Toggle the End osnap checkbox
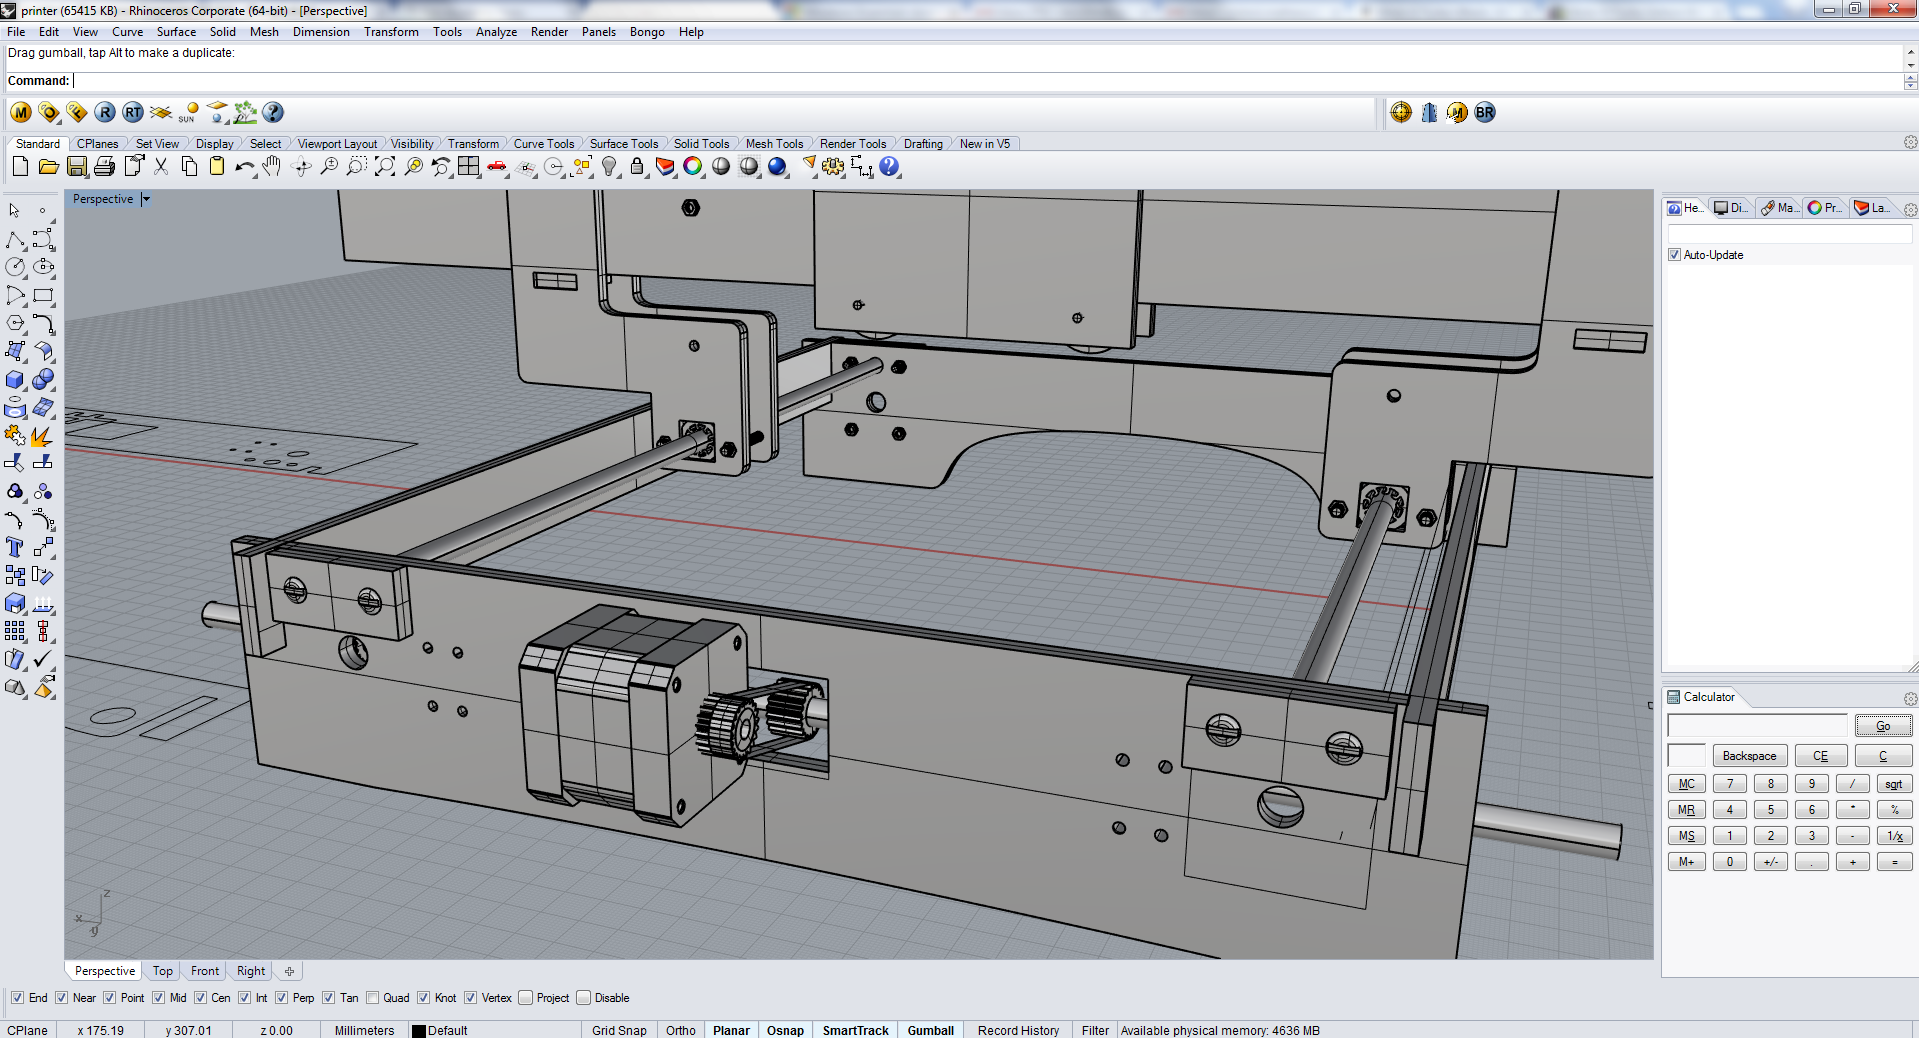This screenshot has height=1038, width=1919. pyautogui.click(x=17, y=998)
